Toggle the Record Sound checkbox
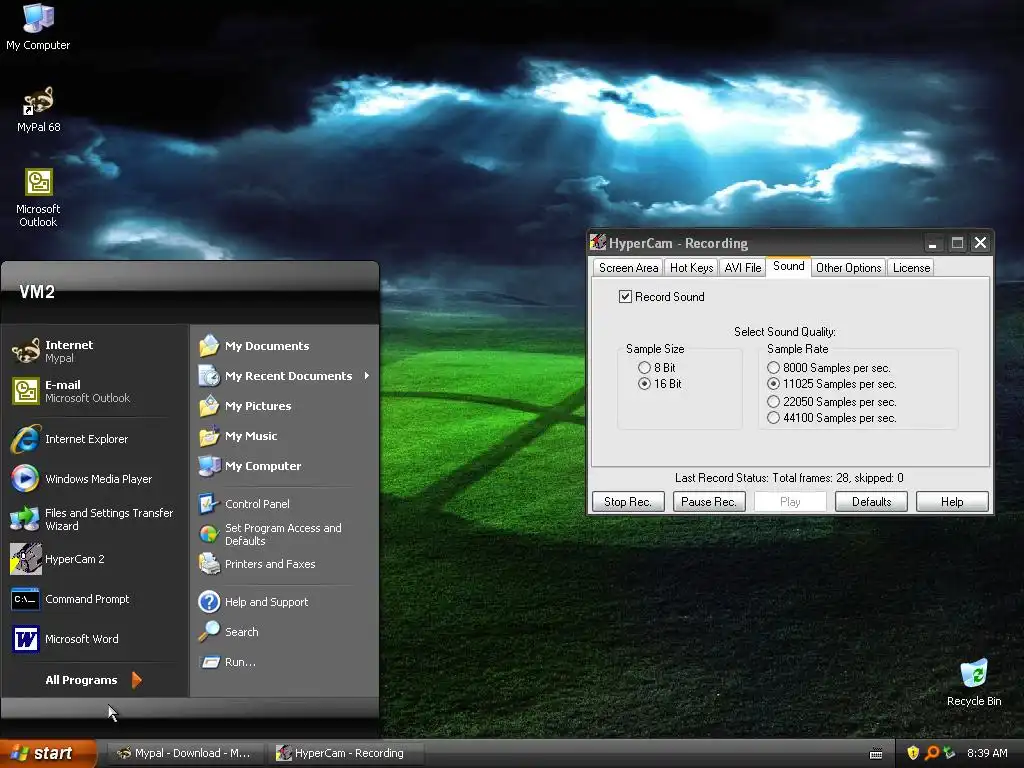The image size is (1024, 768). (662, 296)
